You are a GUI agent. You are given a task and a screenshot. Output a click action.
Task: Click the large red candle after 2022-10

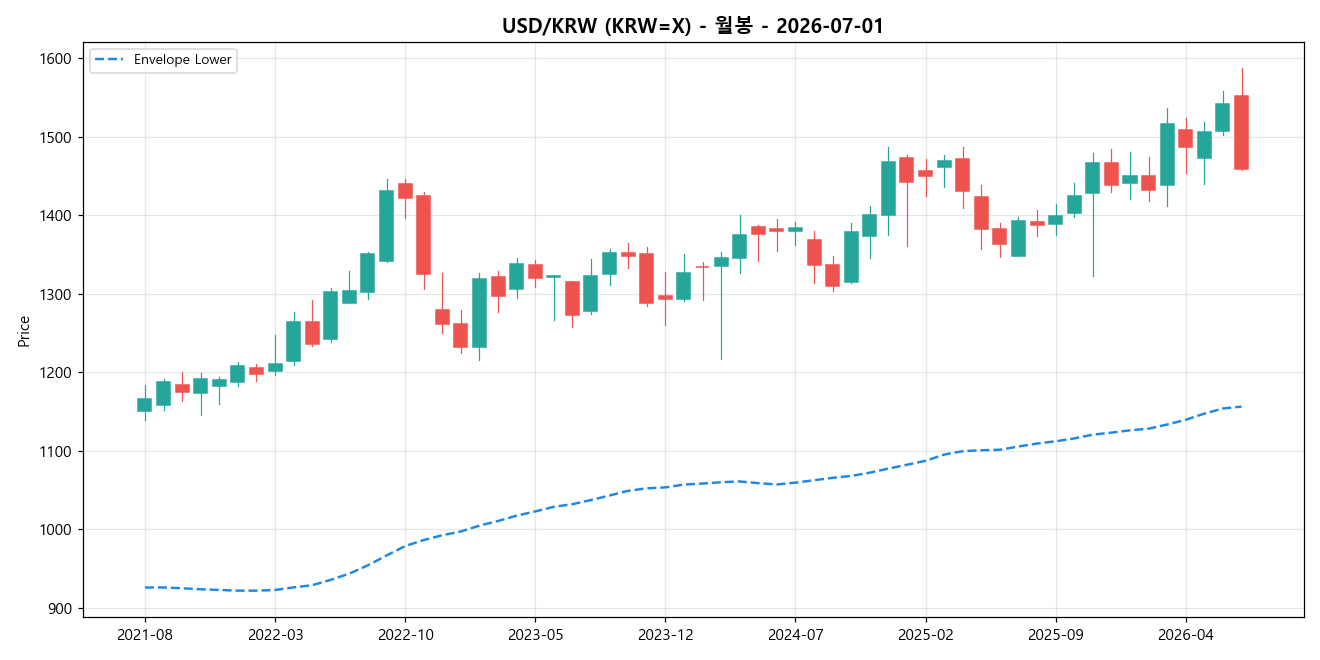pyautogui.click(x=424, y=235)
